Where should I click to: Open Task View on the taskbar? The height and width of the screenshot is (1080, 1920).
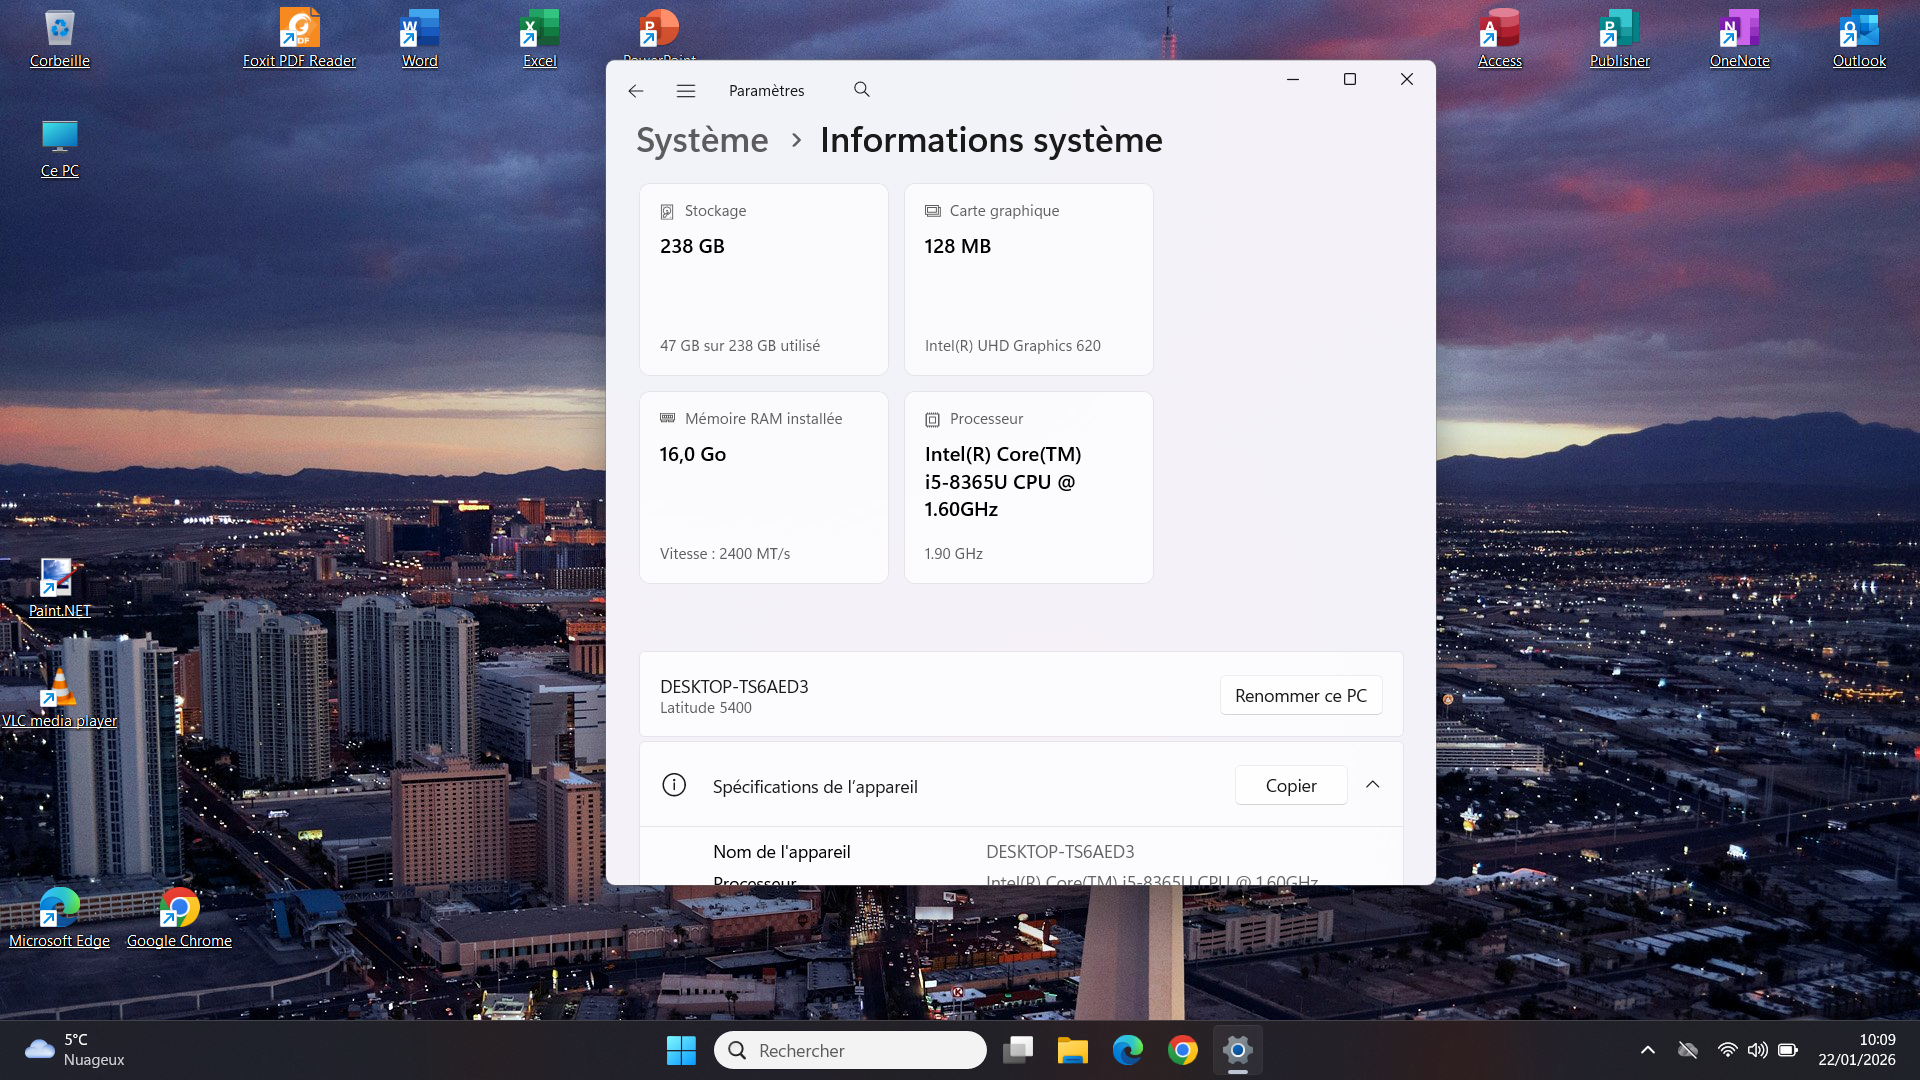click(x=1018, y=1050)
